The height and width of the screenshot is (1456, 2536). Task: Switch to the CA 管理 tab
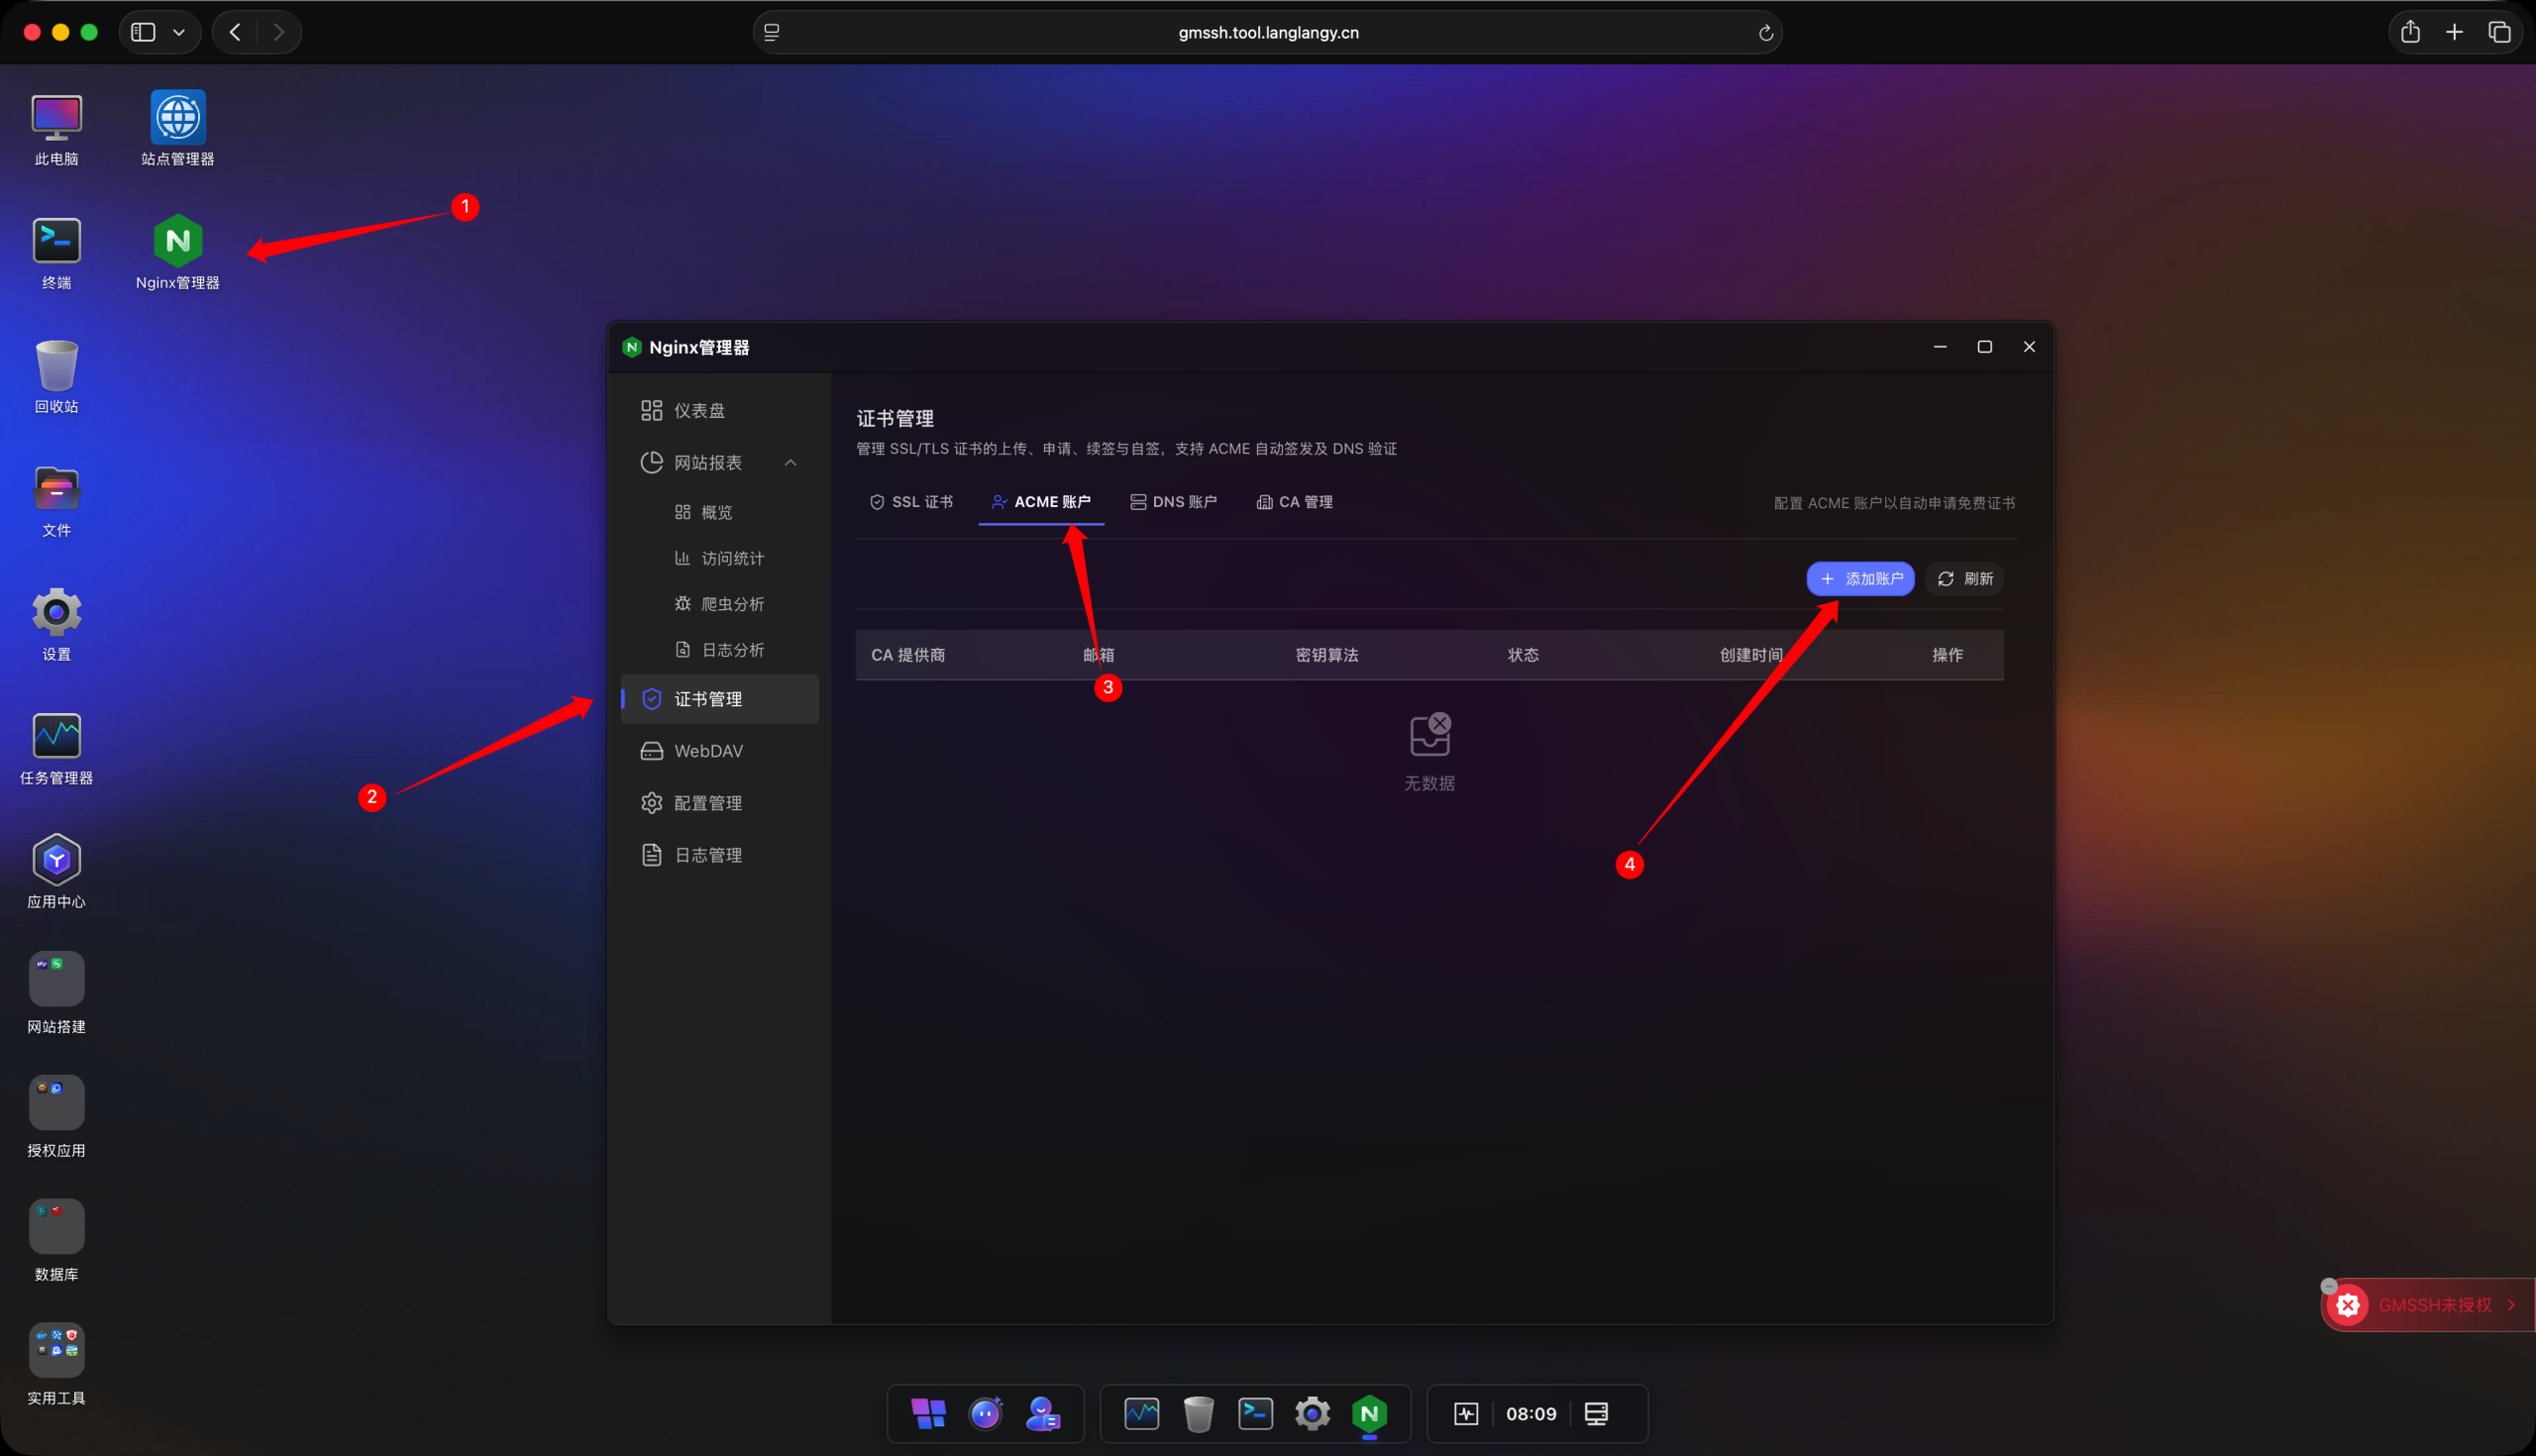1295,502
